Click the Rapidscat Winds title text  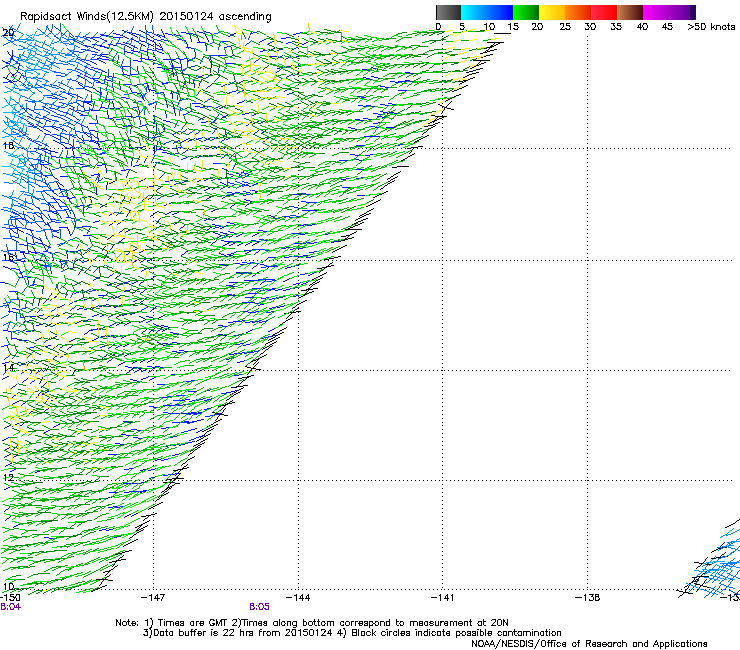point(145,17)
